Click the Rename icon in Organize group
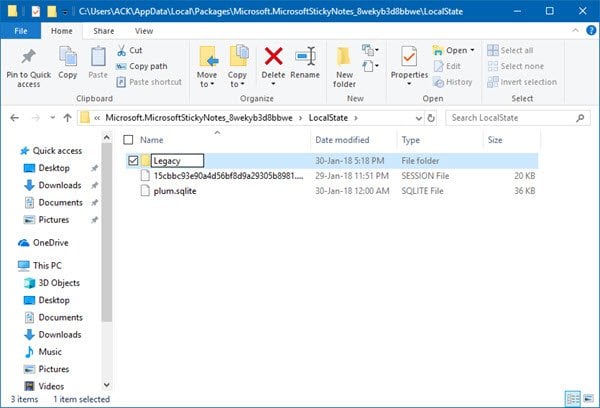Image resolution: width=600 pixels, height=408 pixels. pos(305,56)
